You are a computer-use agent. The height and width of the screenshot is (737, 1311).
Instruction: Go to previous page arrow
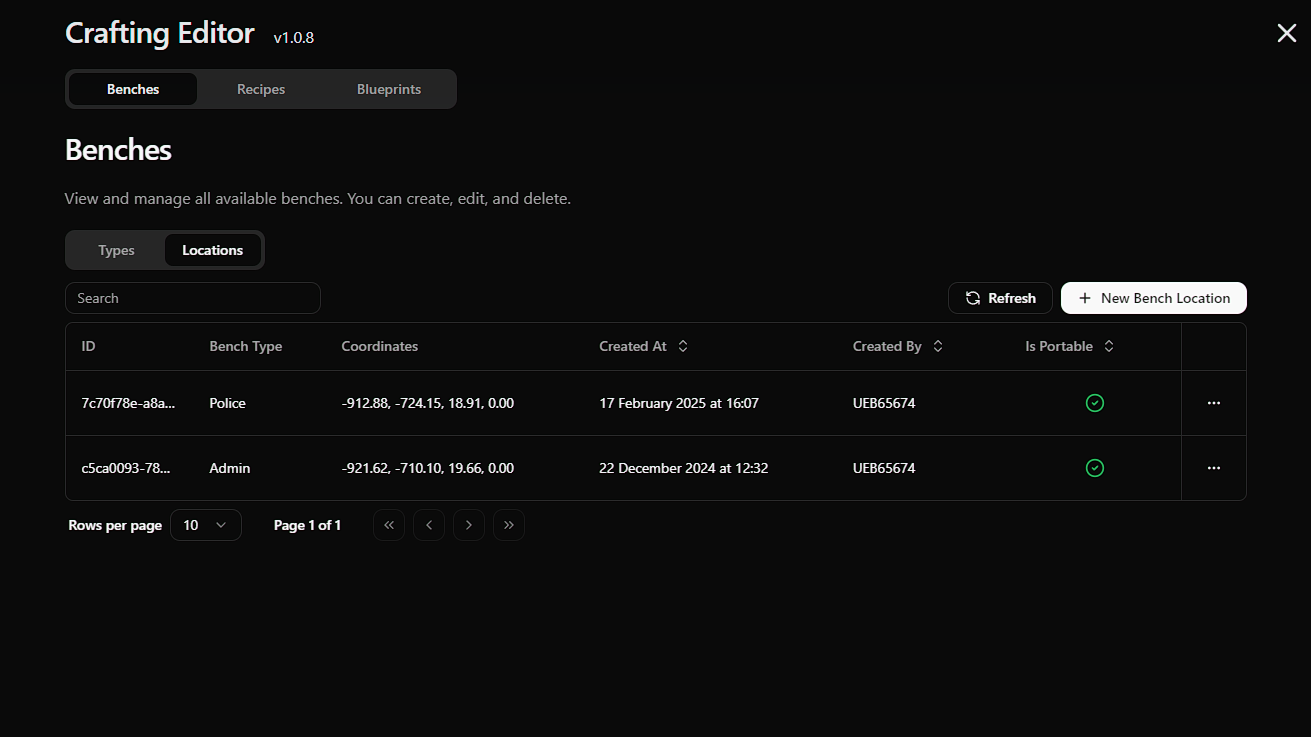(429, 525)
